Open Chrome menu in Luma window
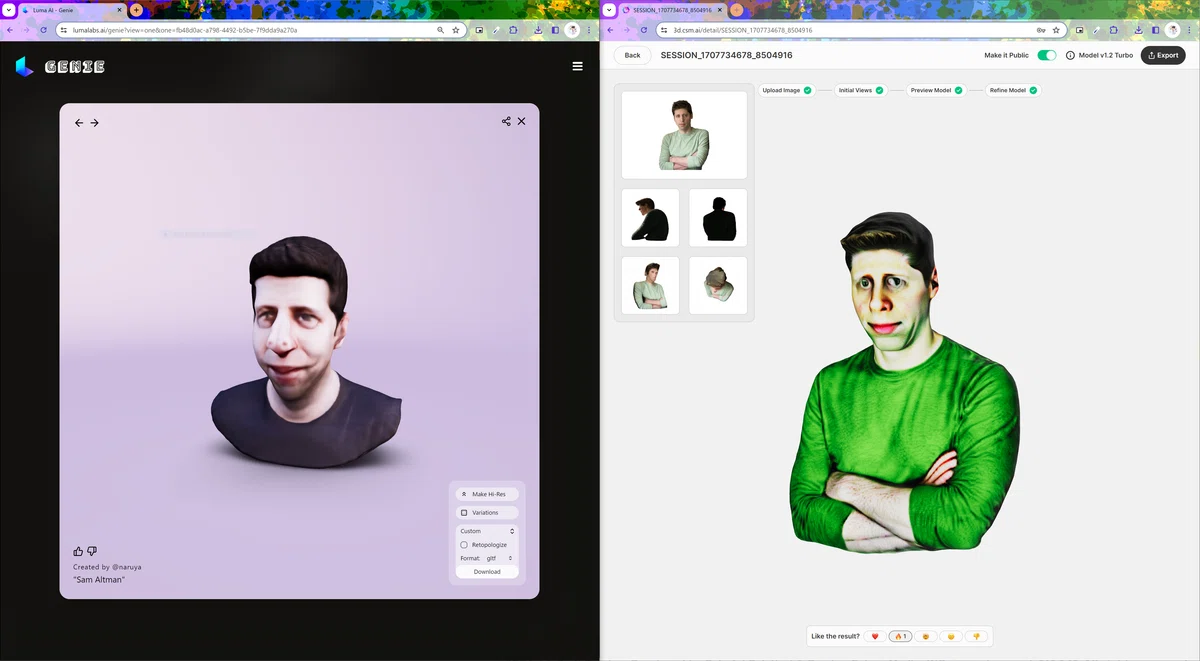The width and height of the screenshot is (1200, 661). (591, 30)
